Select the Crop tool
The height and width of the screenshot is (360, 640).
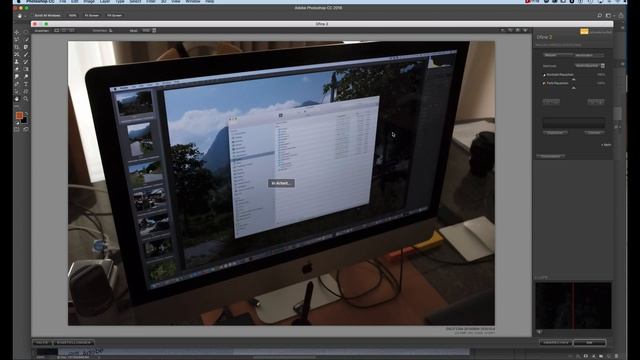17,47
